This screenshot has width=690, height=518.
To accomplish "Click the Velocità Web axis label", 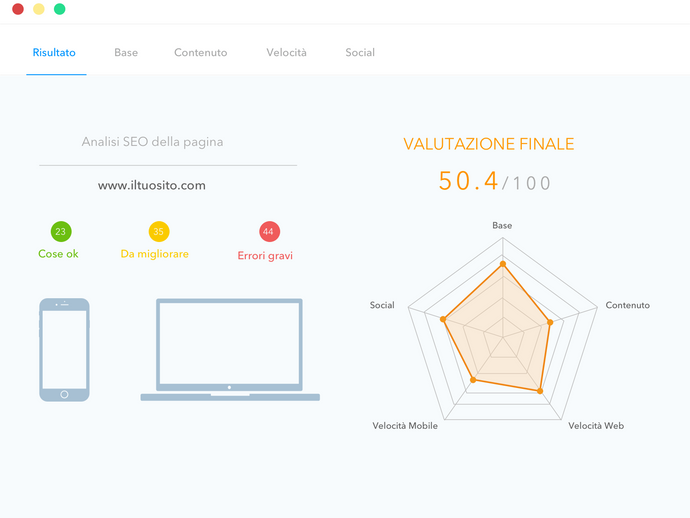I will point(596,426).
